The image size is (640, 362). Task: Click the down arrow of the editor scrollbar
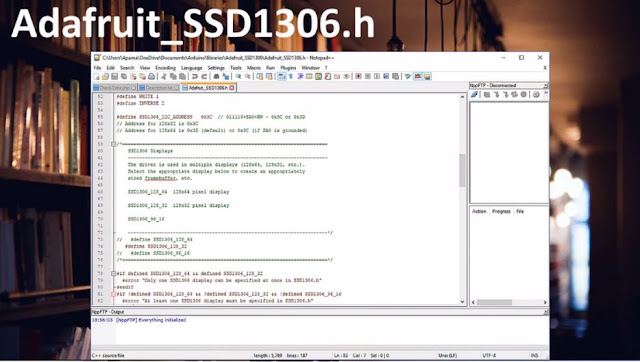tap(462, 302)
